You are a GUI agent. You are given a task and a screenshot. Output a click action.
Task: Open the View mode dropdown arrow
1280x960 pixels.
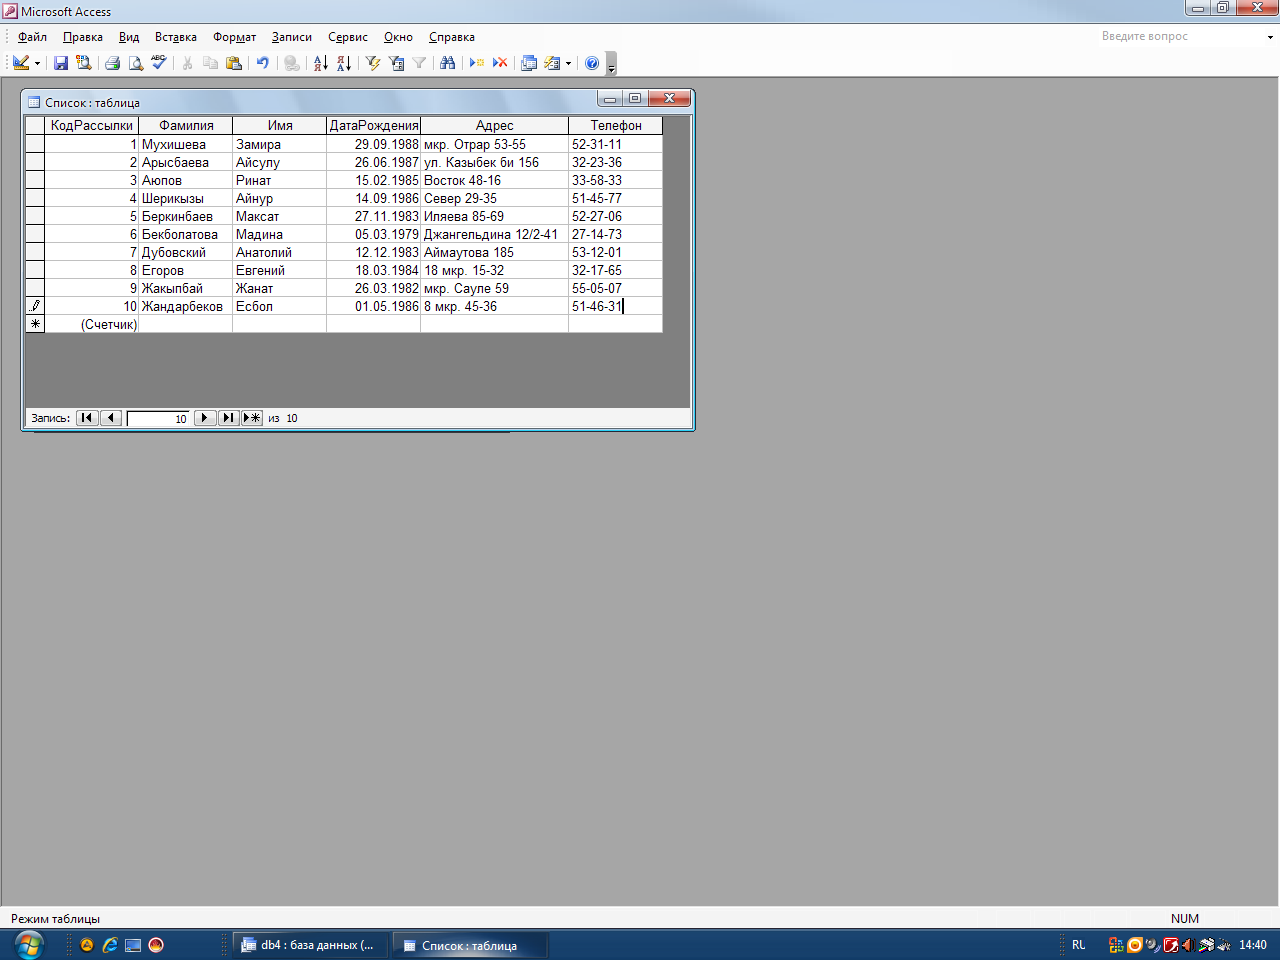[x=37, y=63]
